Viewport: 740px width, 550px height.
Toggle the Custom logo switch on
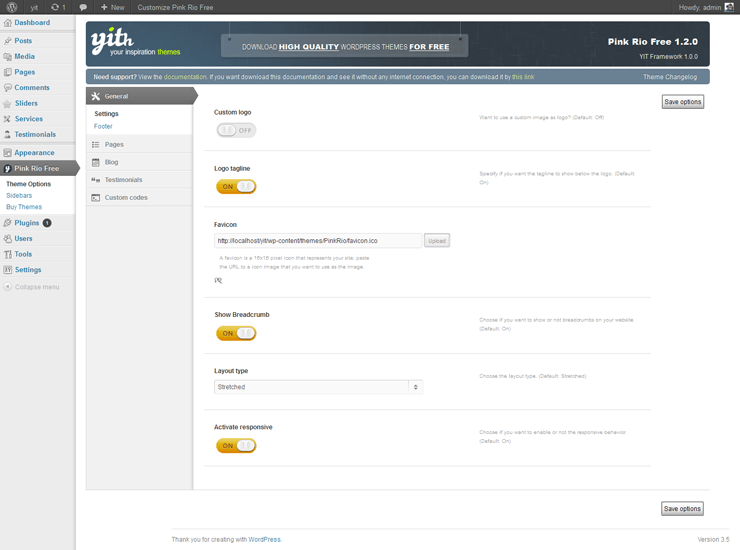tap(236, 130)
